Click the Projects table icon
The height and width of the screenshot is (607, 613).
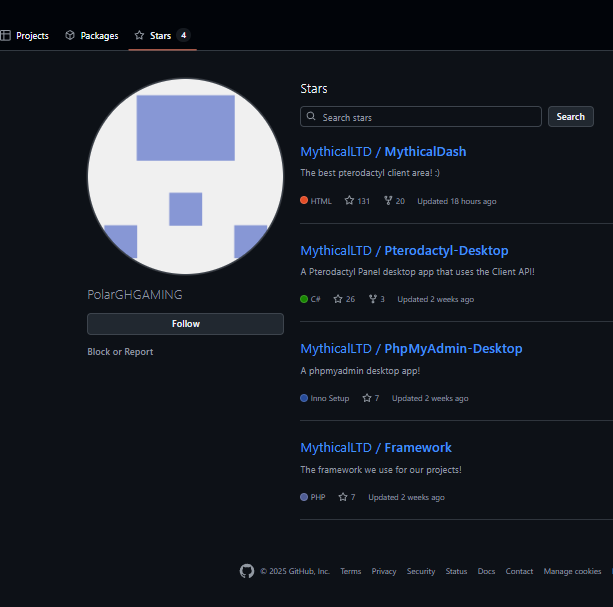click(x=5, y=35)
